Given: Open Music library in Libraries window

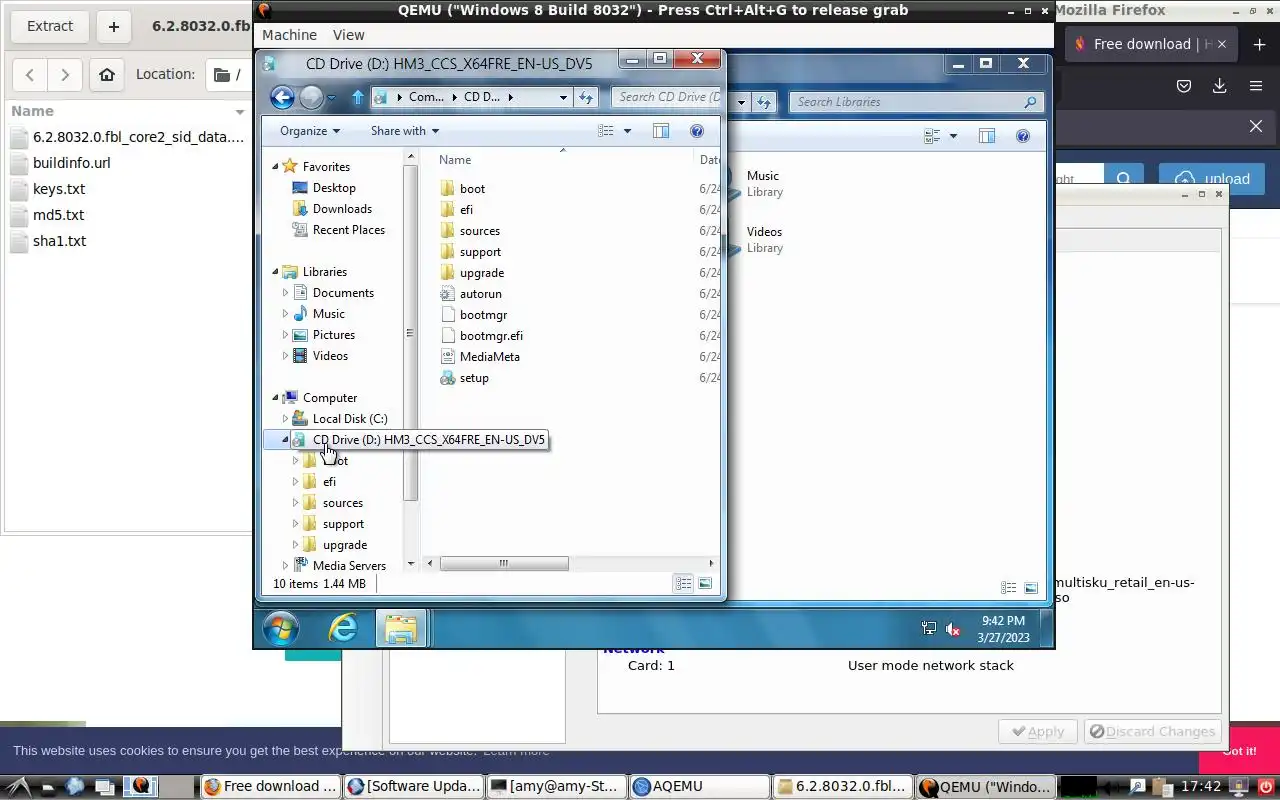Looking at the screenshot, I should (x=763, y=184).
